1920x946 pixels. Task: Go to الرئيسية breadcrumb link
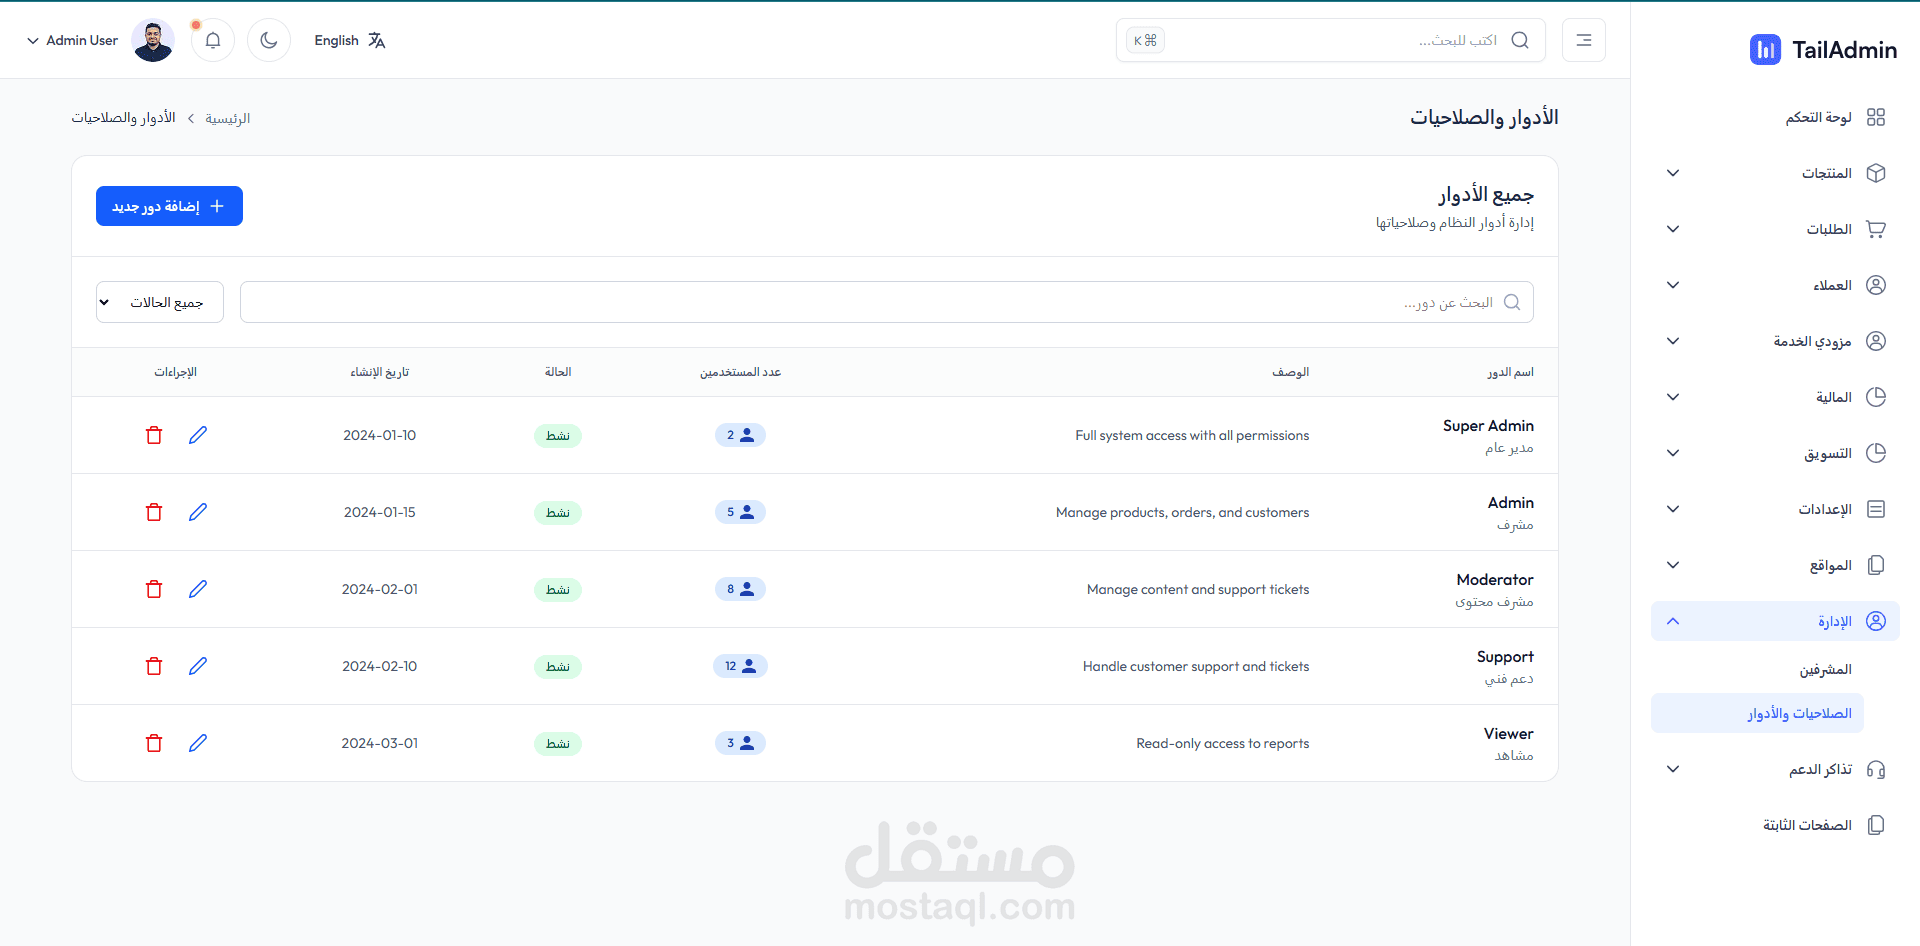coord(227,118)
